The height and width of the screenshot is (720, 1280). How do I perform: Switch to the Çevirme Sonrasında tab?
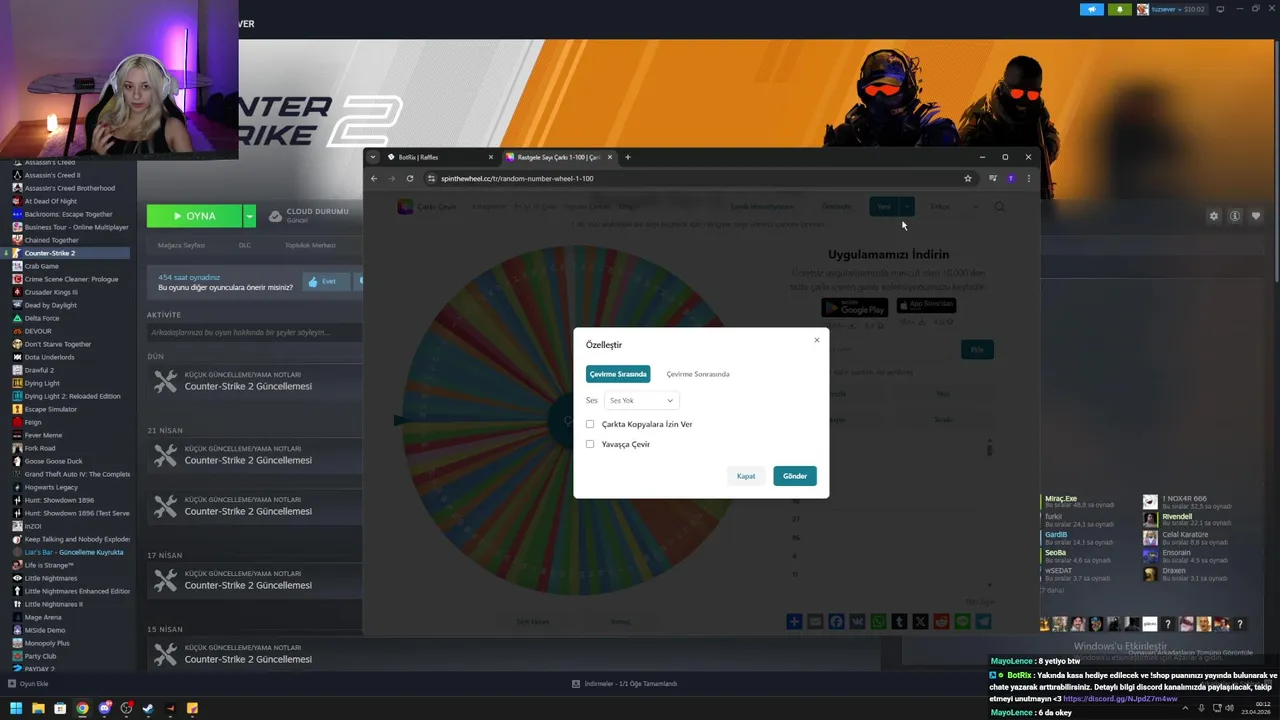[698, 374]
